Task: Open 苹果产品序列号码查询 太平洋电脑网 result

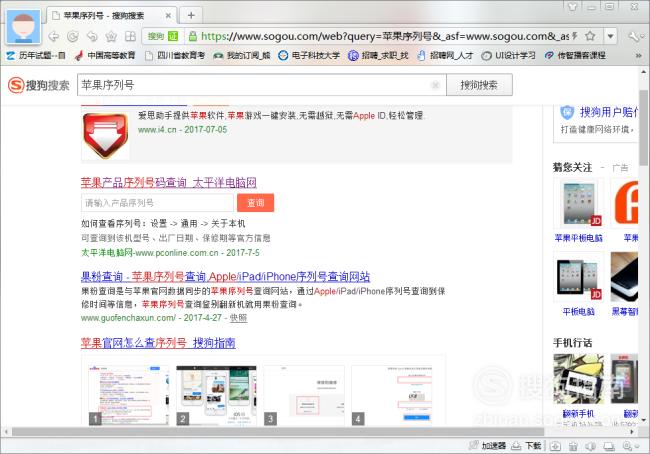Action: tap(169, 182)
